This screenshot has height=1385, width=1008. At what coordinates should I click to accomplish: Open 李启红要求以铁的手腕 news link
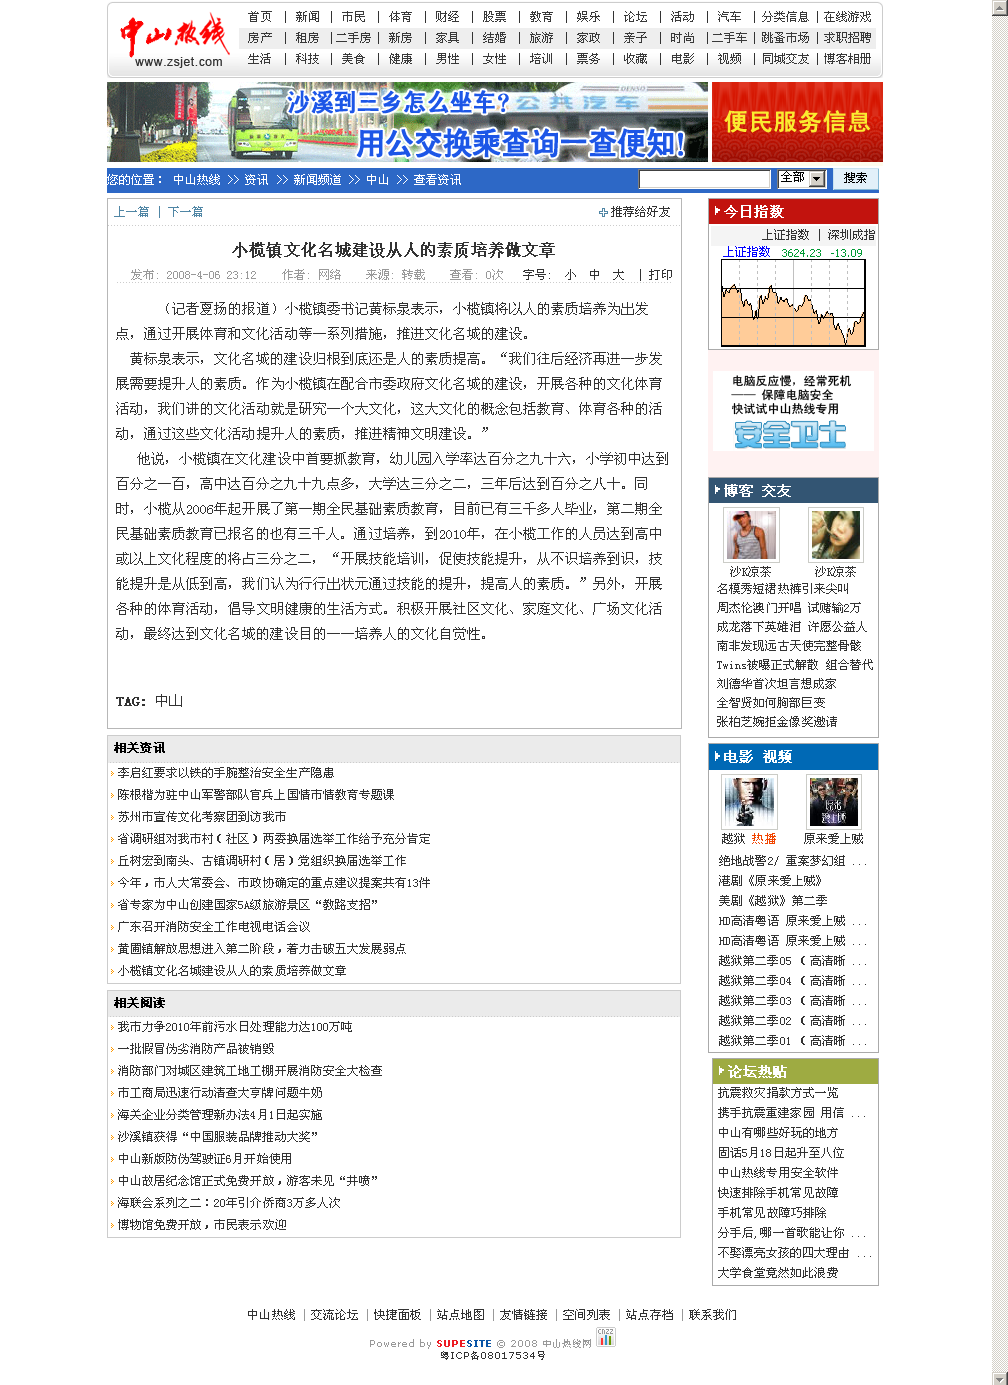tap(226, 773)
